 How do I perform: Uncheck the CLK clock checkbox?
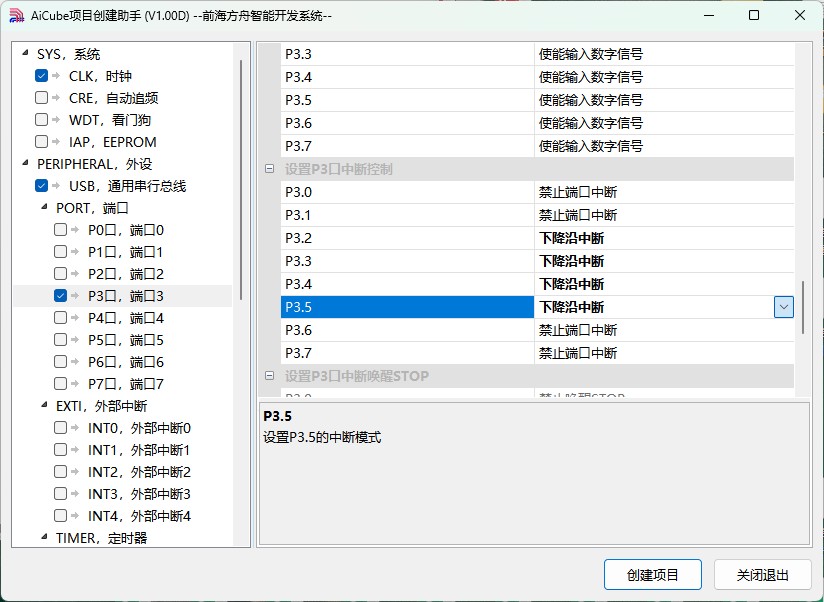tap(42, 76)
